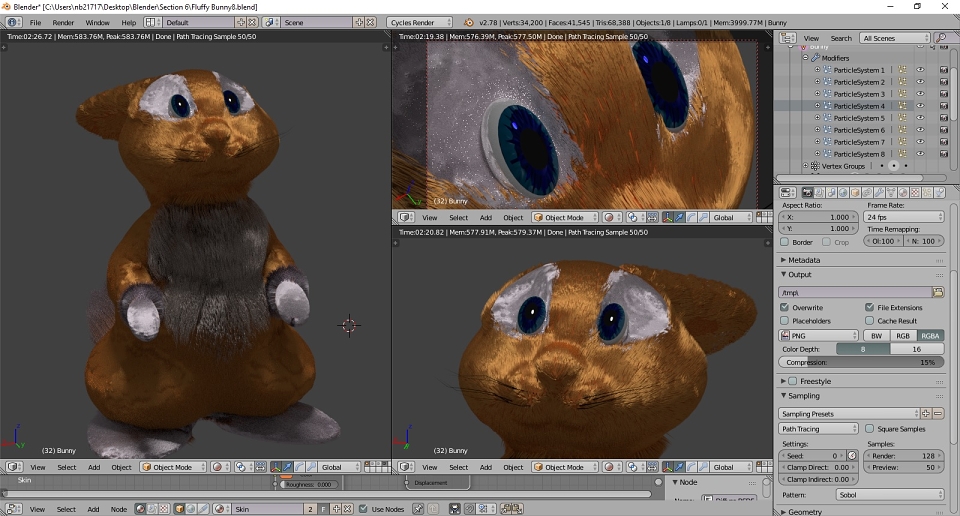960x516 pixels.
Task: Click the Aspect Ratio X 1.000 field
Action: coord(819,217)
